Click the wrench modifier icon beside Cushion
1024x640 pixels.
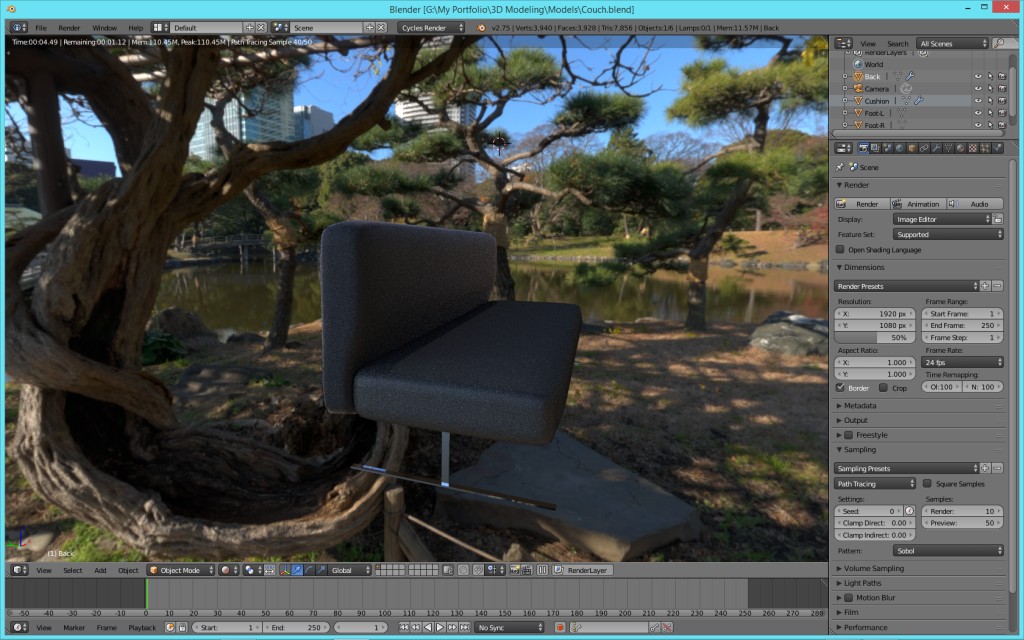(x=919, y=100)
